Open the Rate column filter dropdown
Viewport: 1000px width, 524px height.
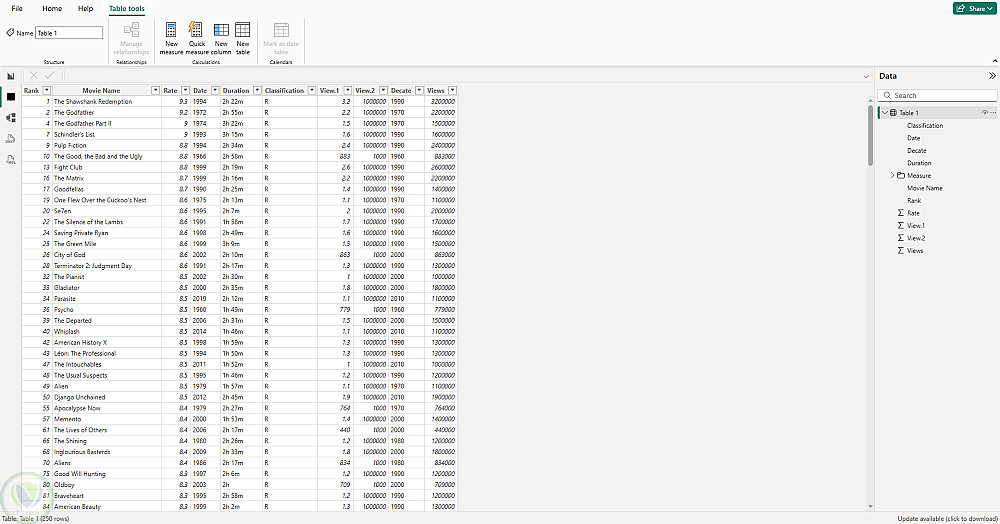(x=186, y=91)
